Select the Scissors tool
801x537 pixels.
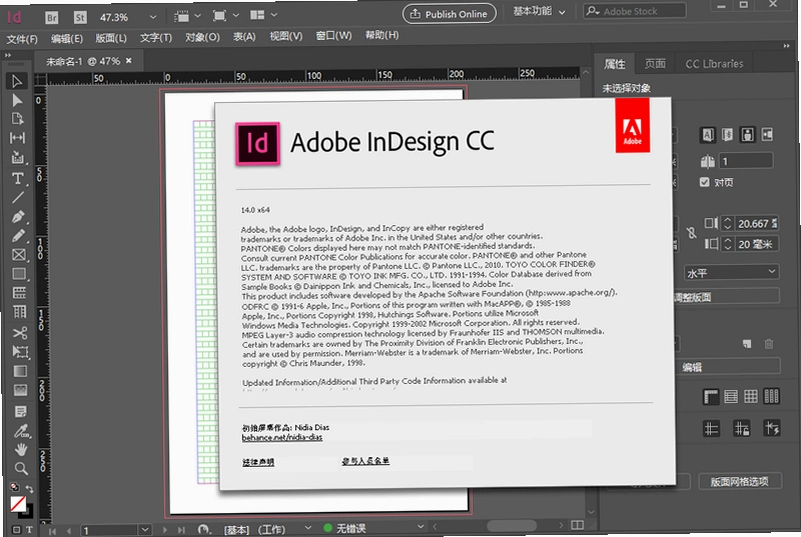click(20, 333)
